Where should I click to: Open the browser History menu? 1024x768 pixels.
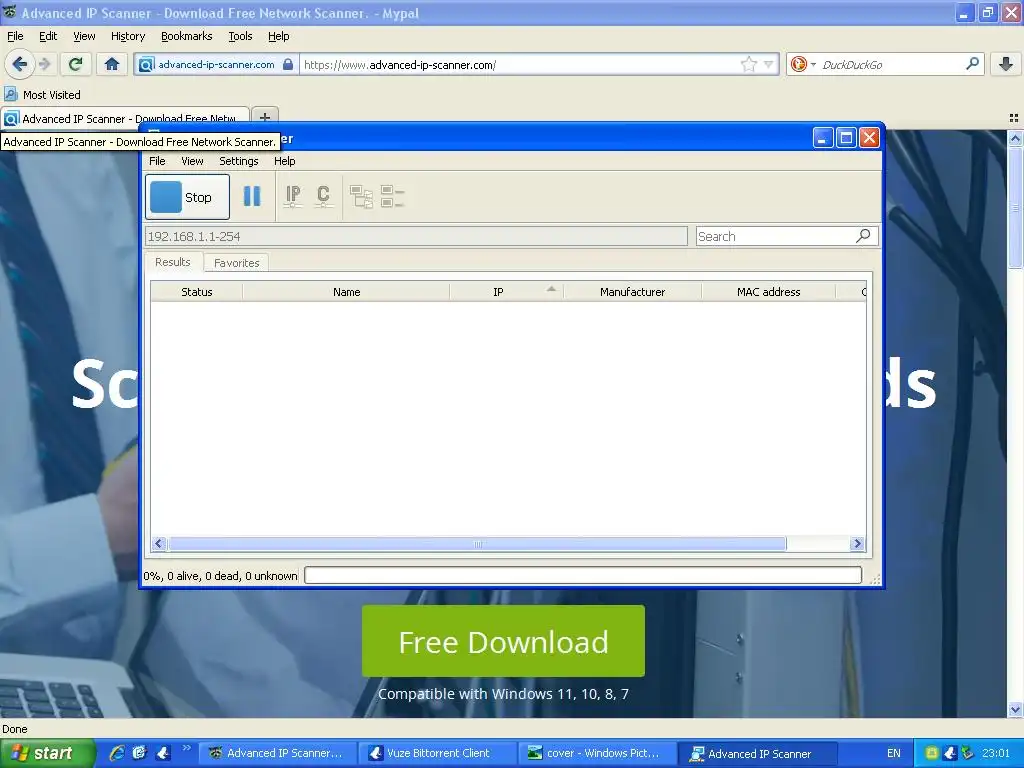pos(128,37)
